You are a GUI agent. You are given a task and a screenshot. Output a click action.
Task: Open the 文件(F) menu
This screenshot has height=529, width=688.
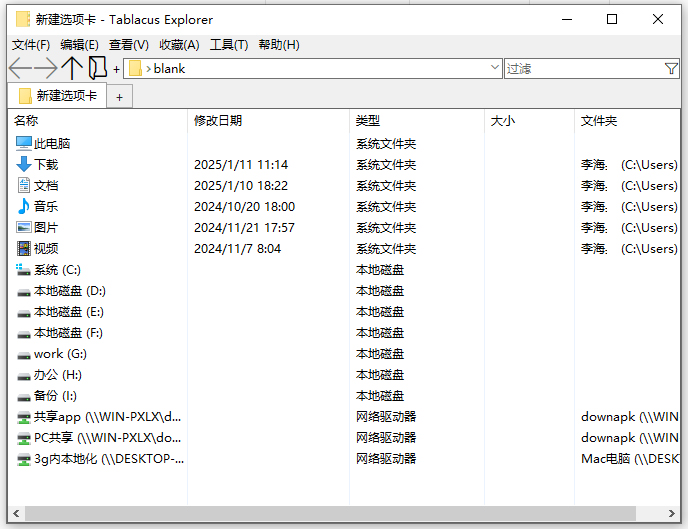pyautogui.click(x=31, y=45)
